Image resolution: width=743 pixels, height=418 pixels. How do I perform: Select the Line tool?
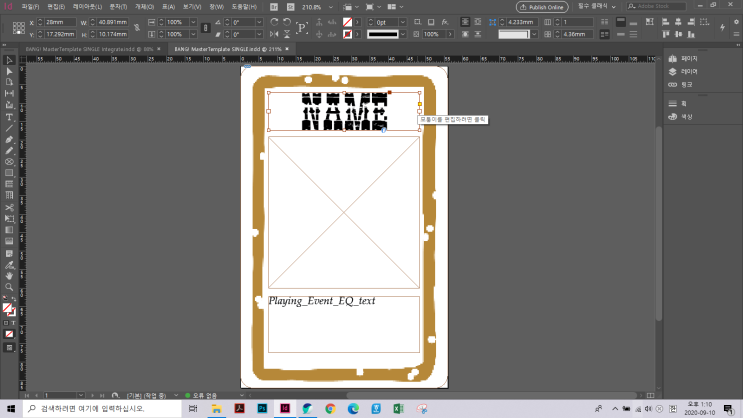9,128
